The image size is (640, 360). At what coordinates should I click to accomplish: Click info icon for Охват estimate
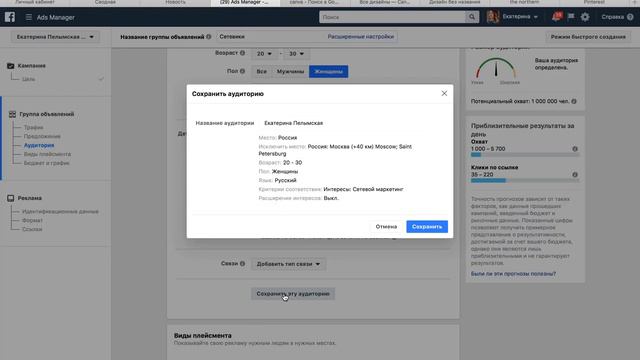pos(575,149)
